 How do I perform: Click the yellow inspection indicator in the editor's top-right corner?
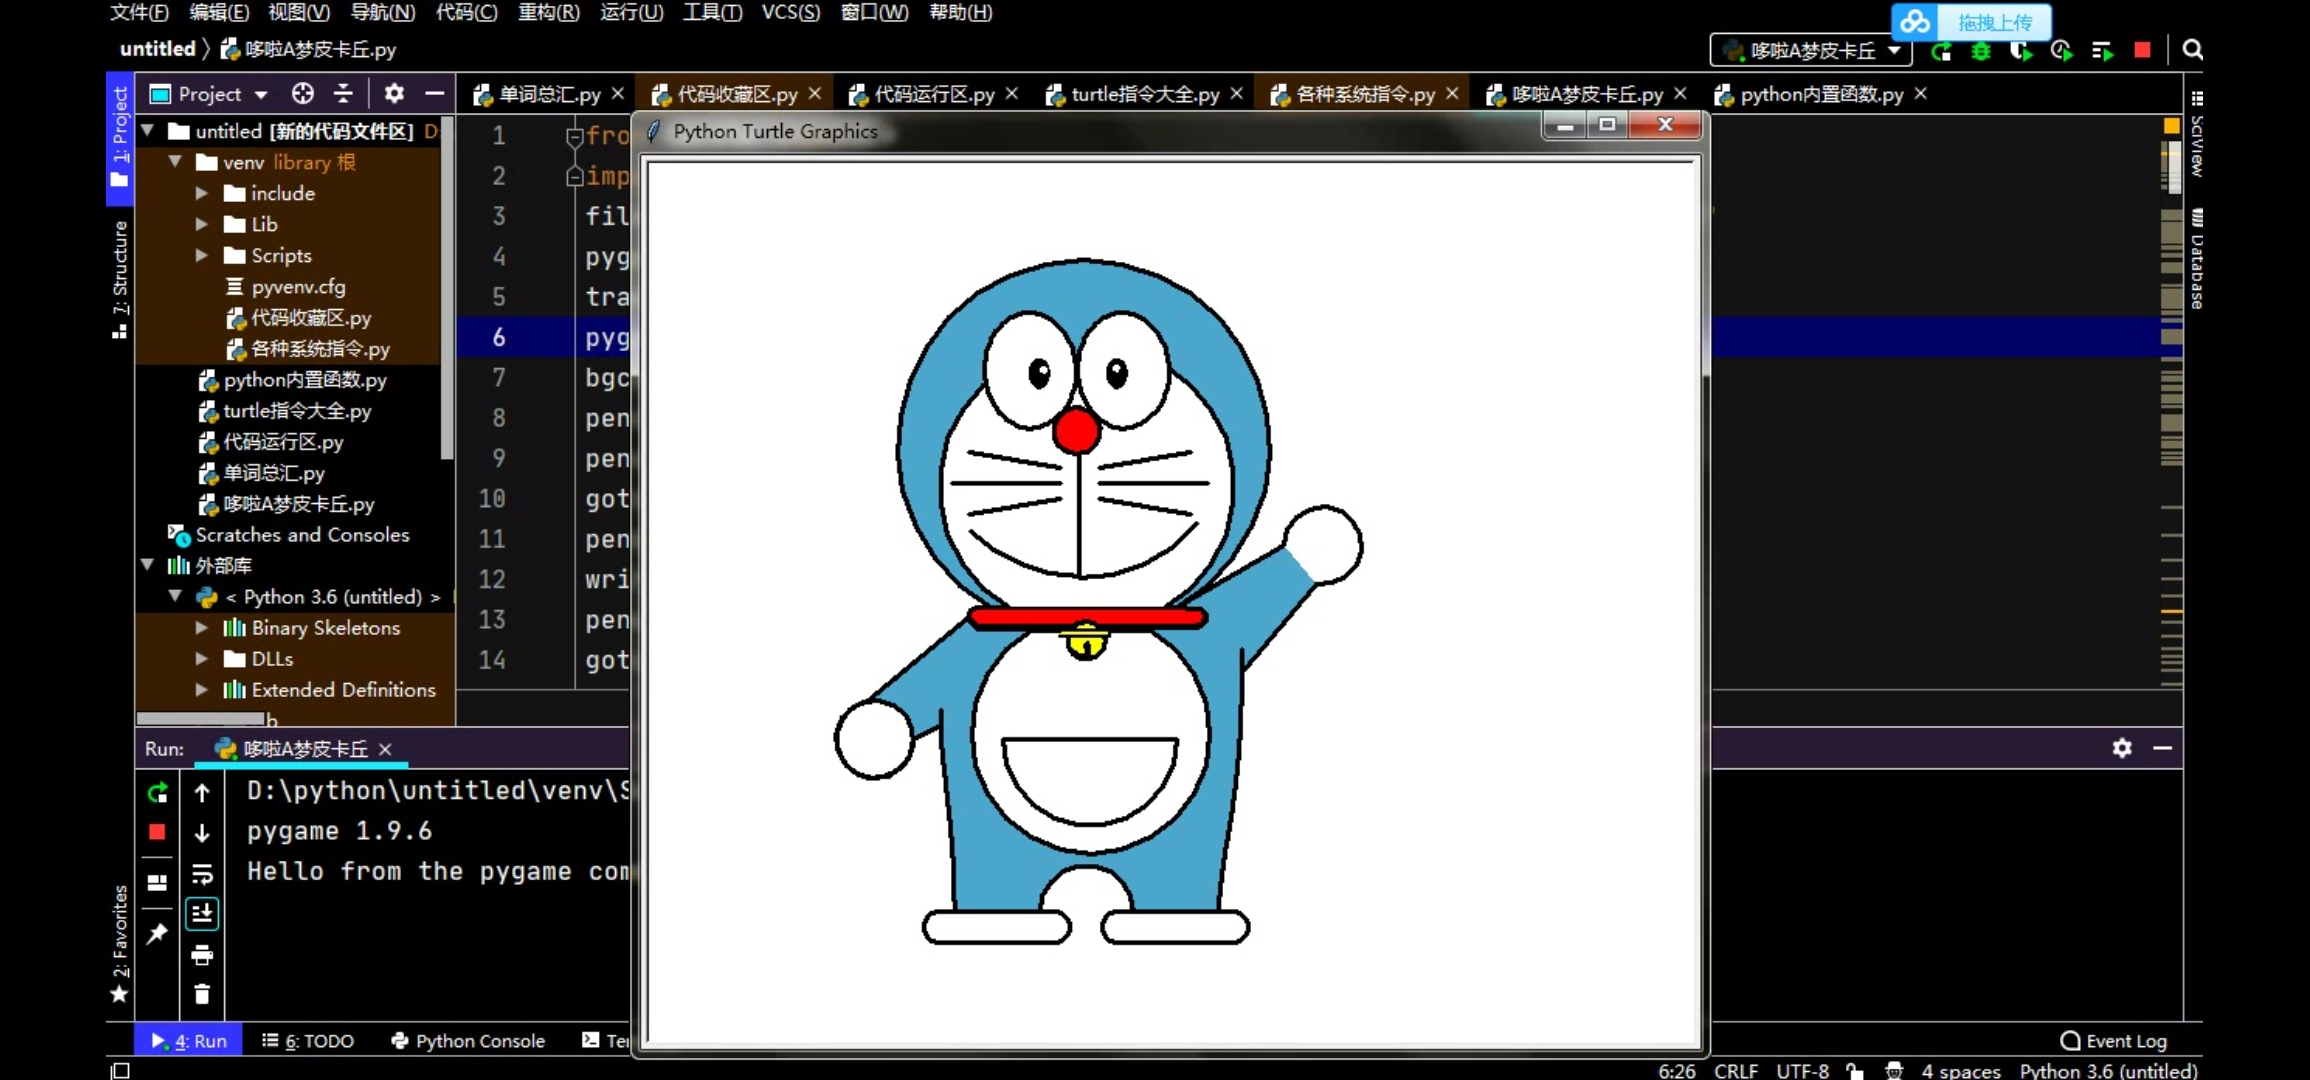2171,126
